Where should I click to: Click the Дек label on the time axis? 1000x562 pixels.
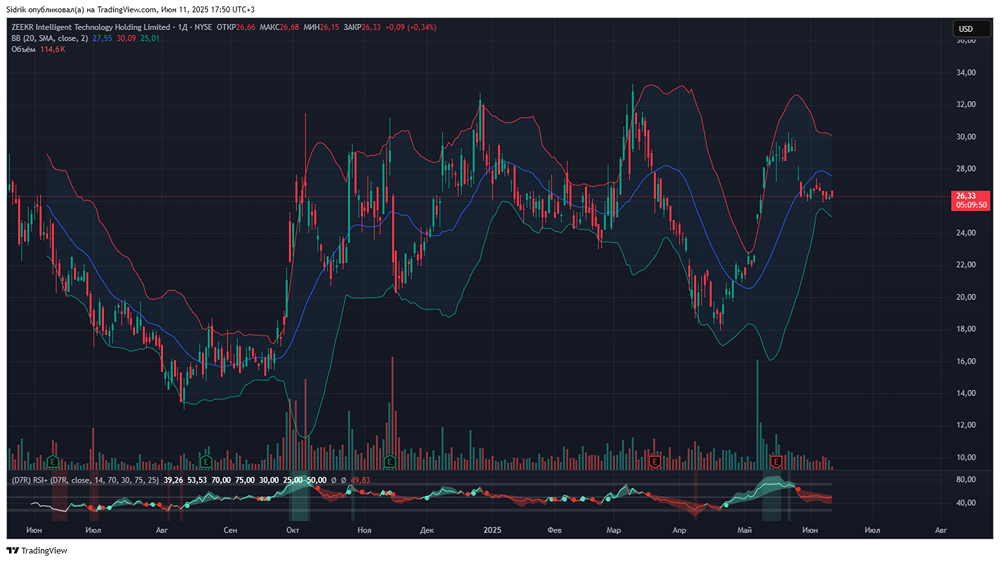[427, 530]
